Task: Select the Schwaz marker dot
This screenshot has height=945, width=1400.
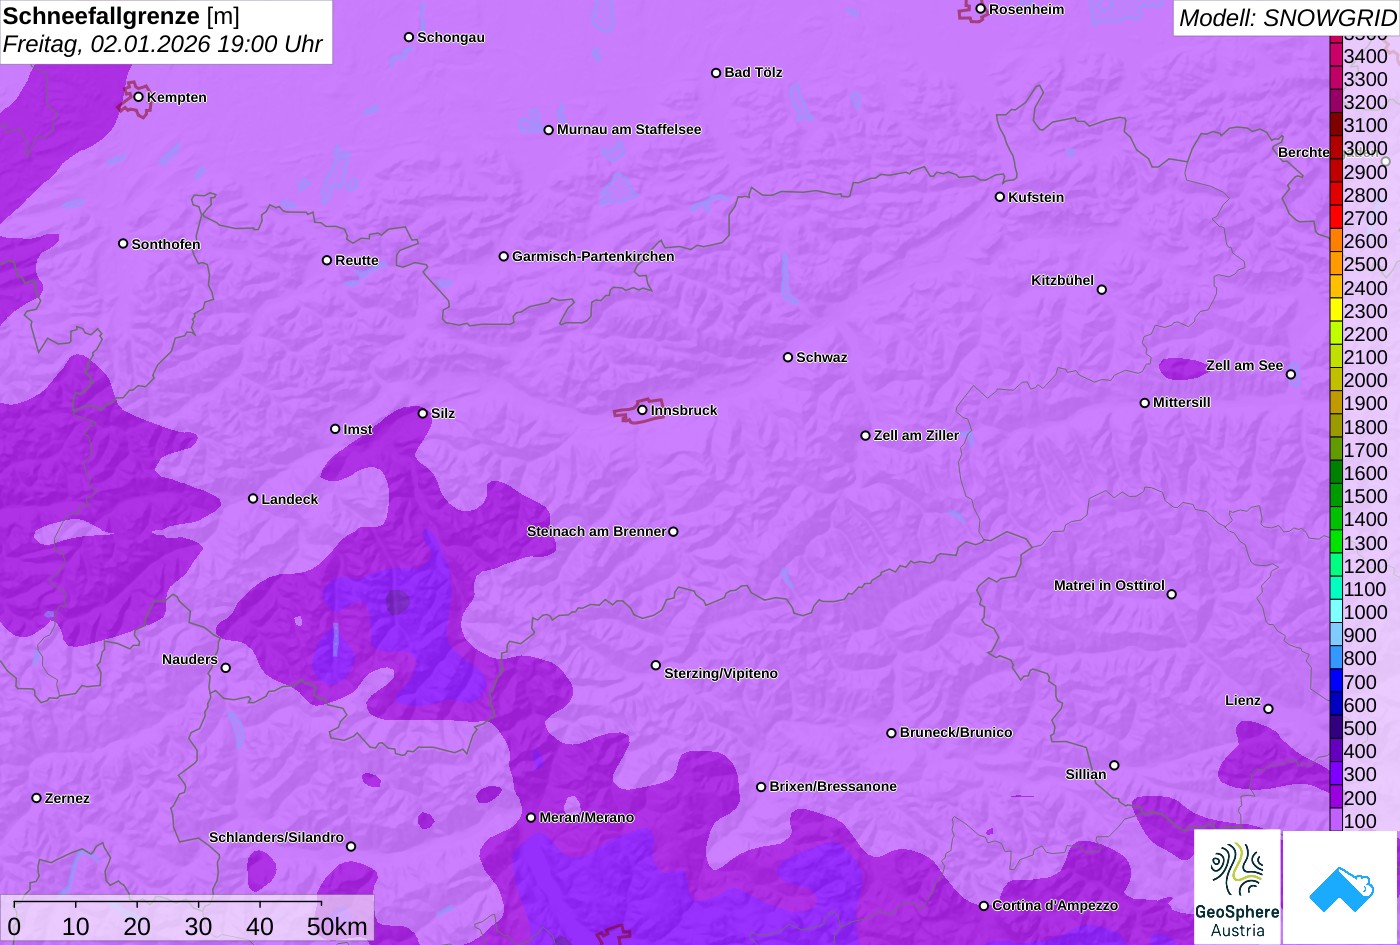Action: click(x=787, y=357)
